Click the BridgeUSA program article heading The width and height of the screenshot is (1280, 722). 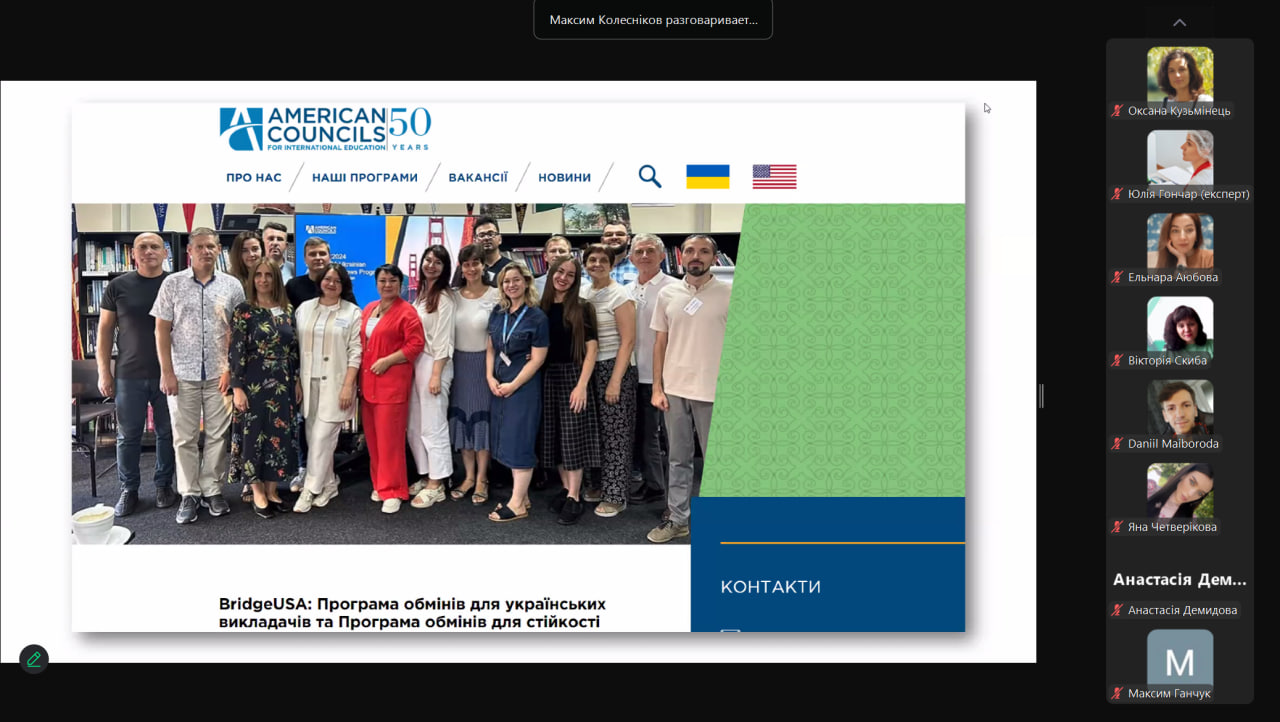tap(412, 613)
